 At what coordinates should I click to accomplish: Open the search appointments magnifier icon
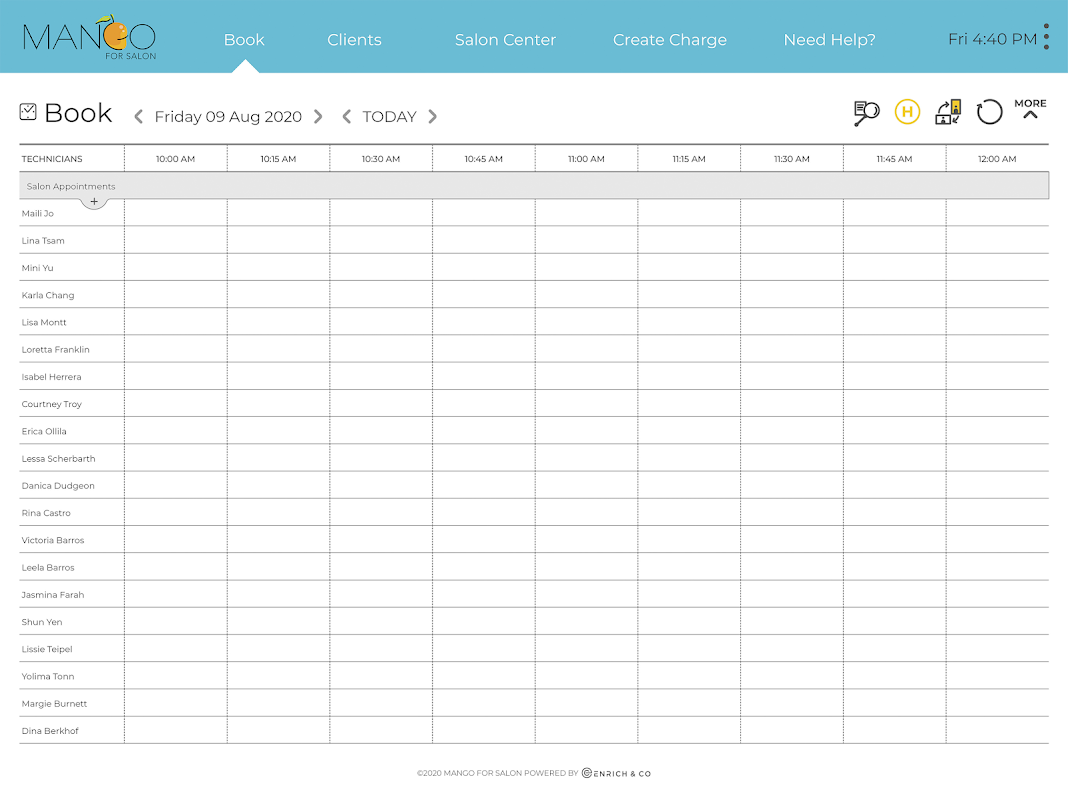click(866, 112)
